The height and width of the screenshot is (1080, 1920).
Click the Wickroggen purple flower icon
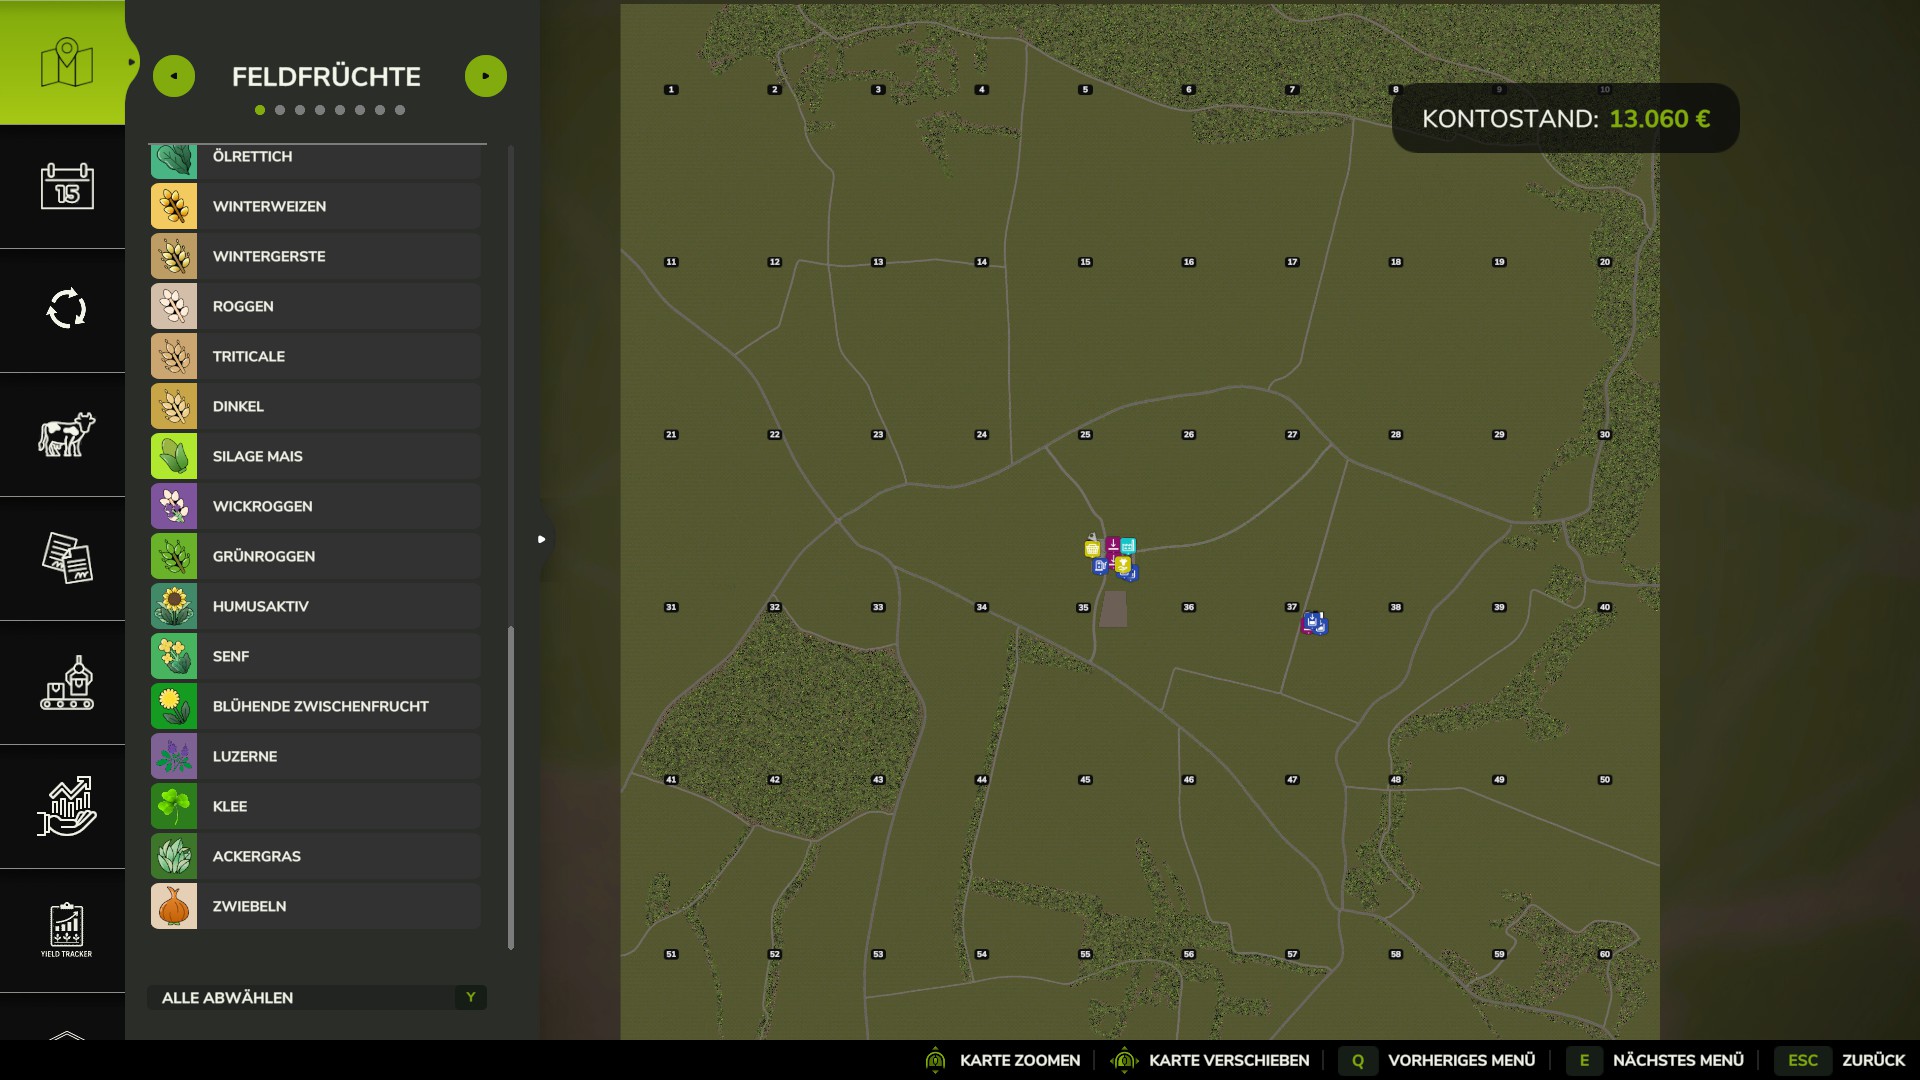click(174, 506)
